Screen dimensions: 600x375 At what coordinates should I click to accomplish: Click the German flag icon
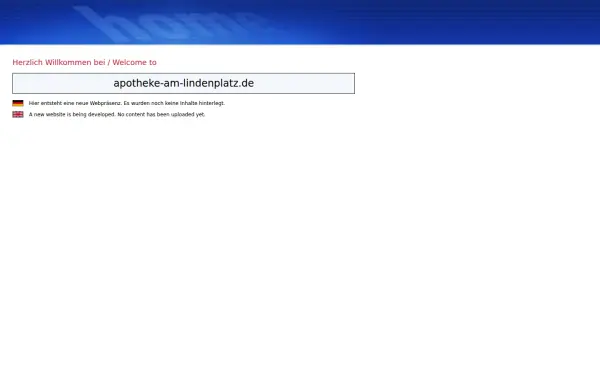[18, 103]
